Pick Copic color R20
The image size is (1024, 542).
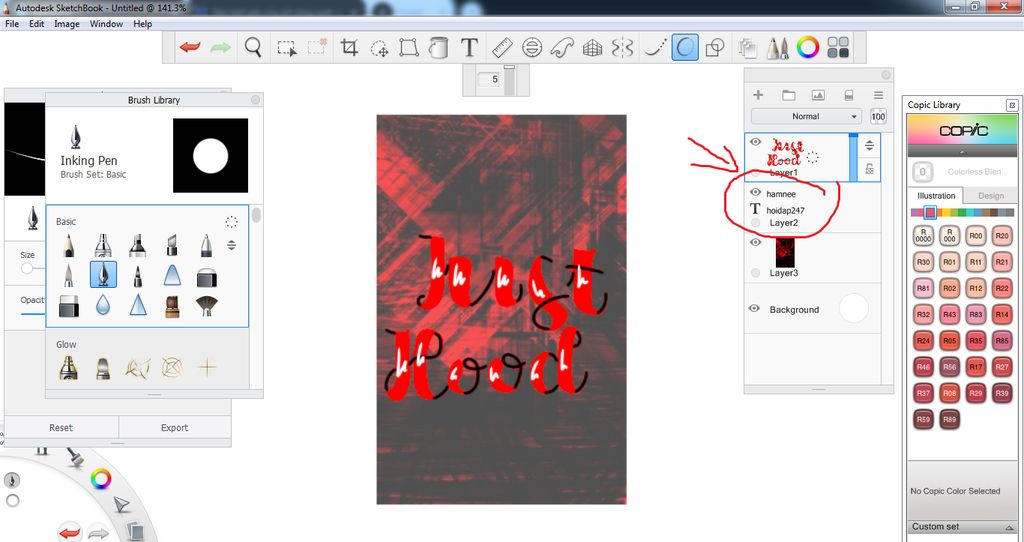point(1002,236)
